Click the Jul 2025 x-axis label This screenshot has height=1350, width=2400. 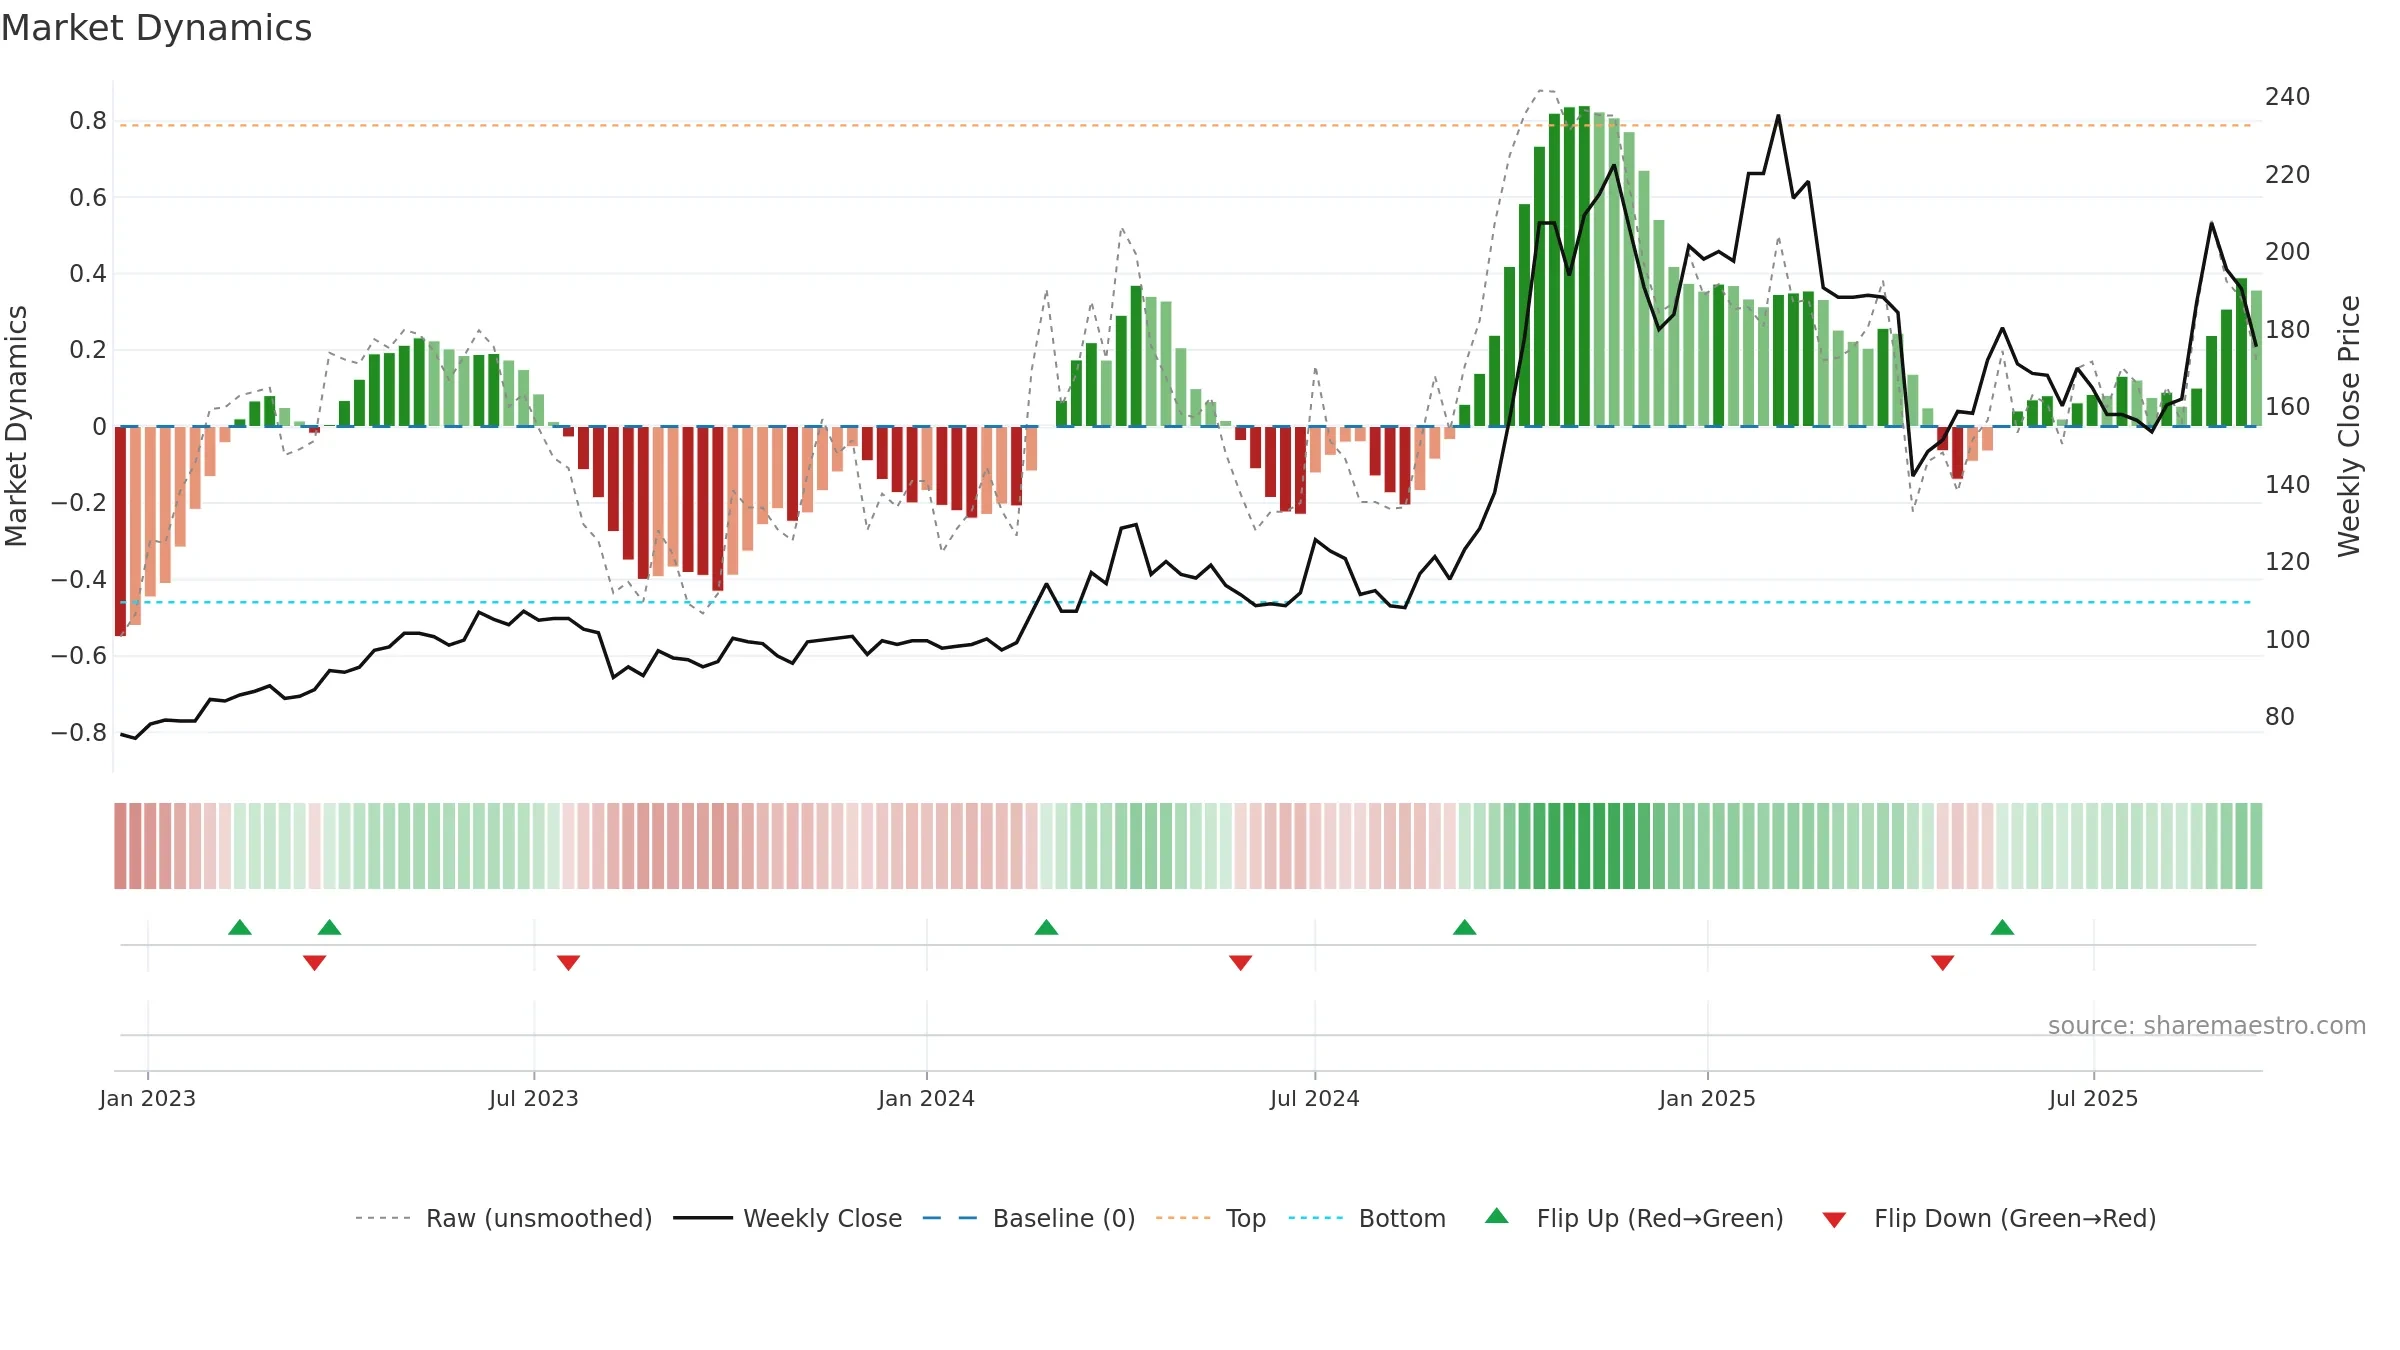[2093, 1098]
